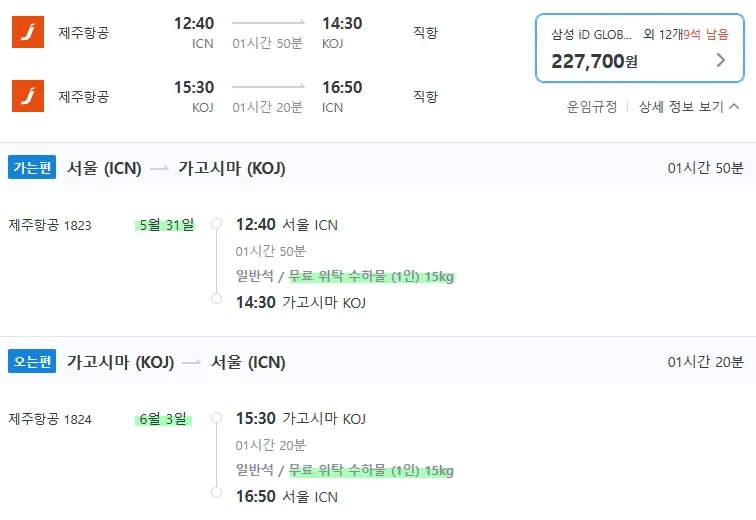
Task: Click the 6월 3일 return date
Action: 165,419
